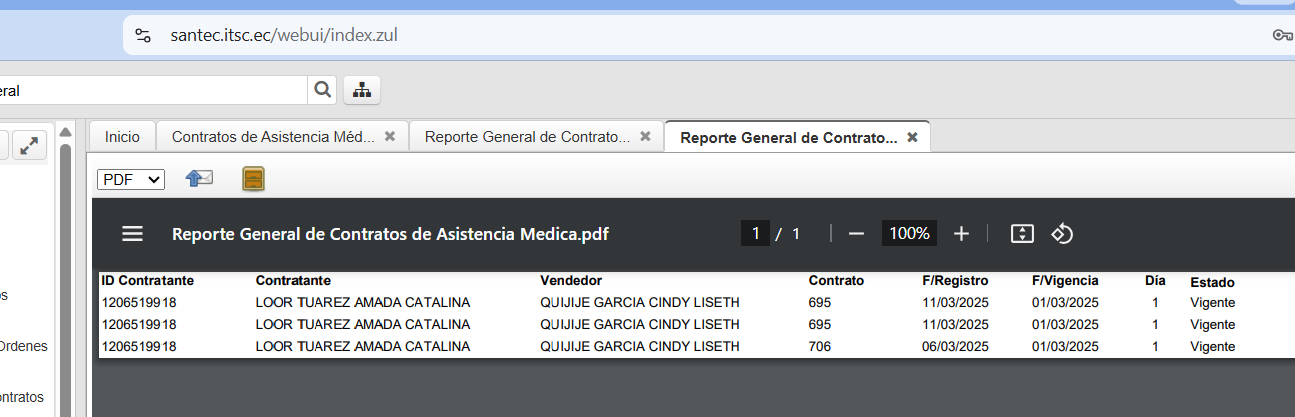The image size is (1295, 417).
Task: Click the PDF page number field
Action: click(x=755, y=234)
